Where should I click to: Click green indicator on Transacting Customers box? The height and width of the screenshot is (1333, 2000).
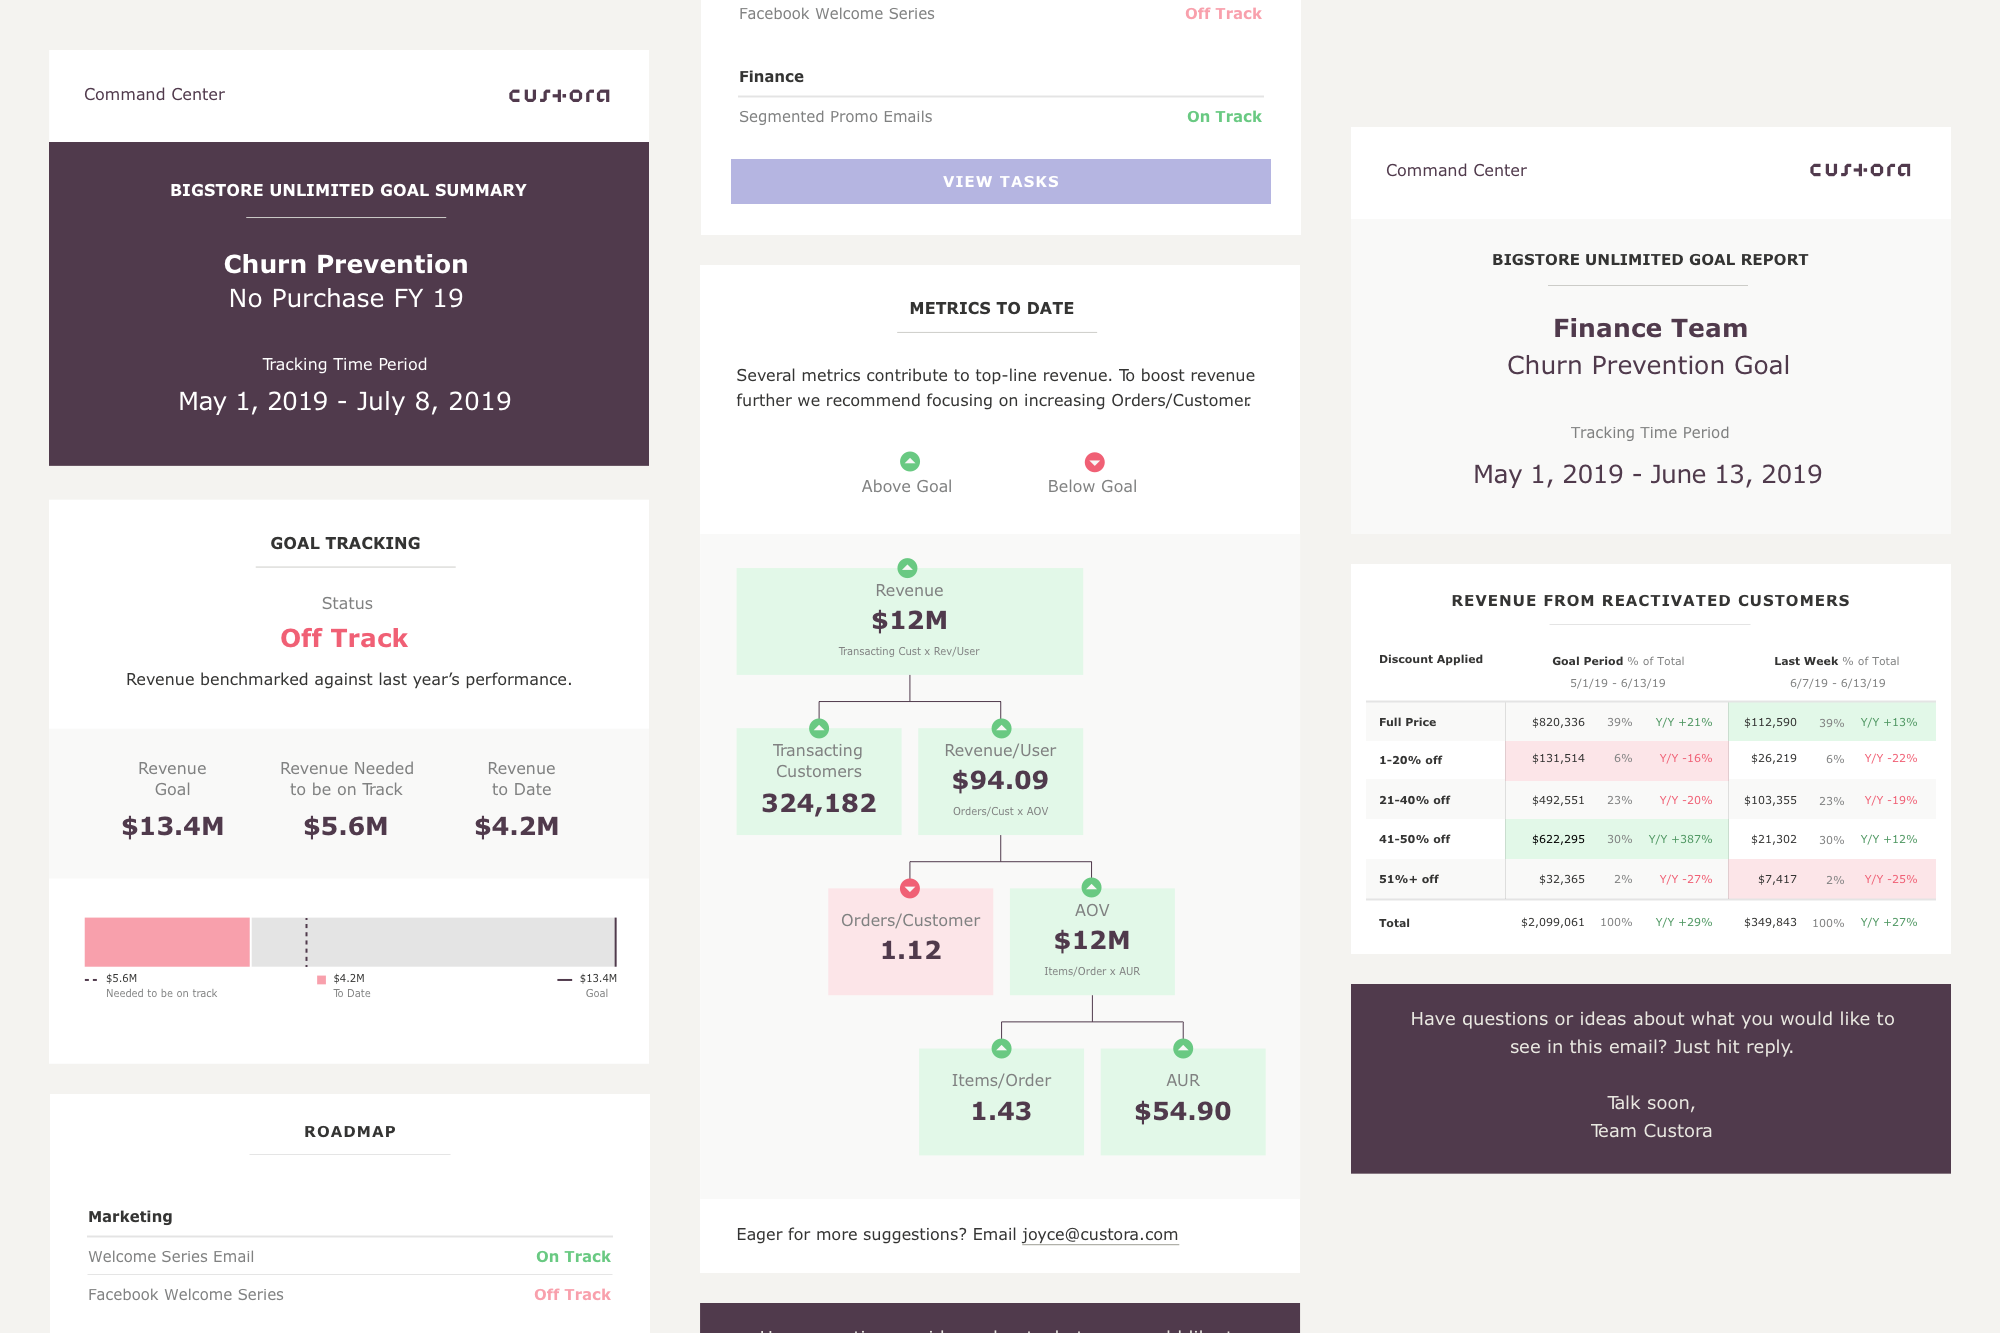(819, 728)
